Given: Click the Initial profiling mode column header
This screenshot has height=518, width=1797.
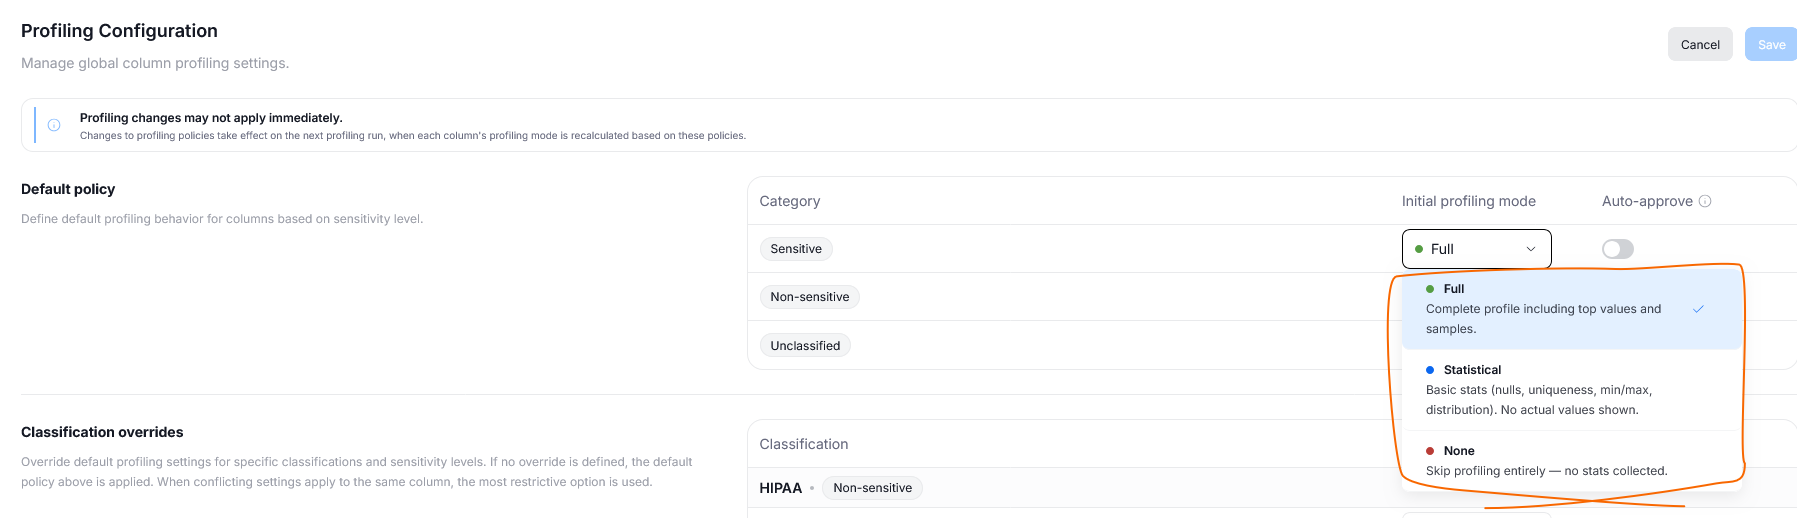Looking at the screenshot, I should 1468,201.
